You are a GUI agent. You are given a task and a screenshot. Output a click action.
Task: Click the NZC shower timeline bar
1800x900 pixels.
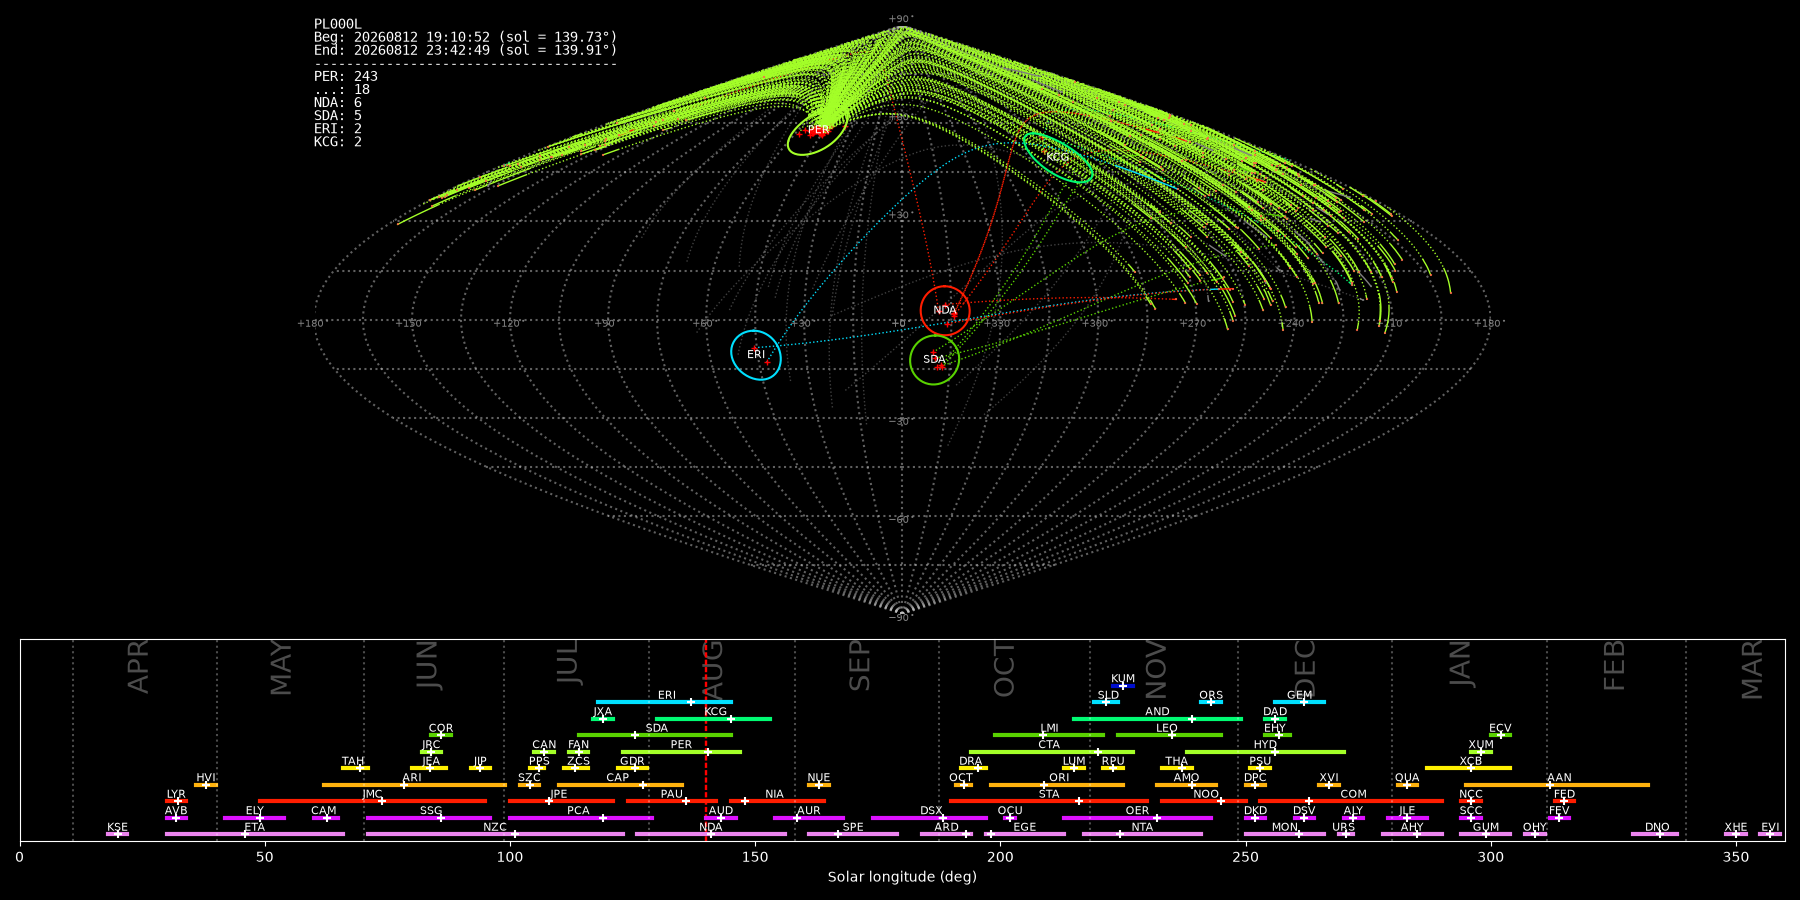point(495,834)
